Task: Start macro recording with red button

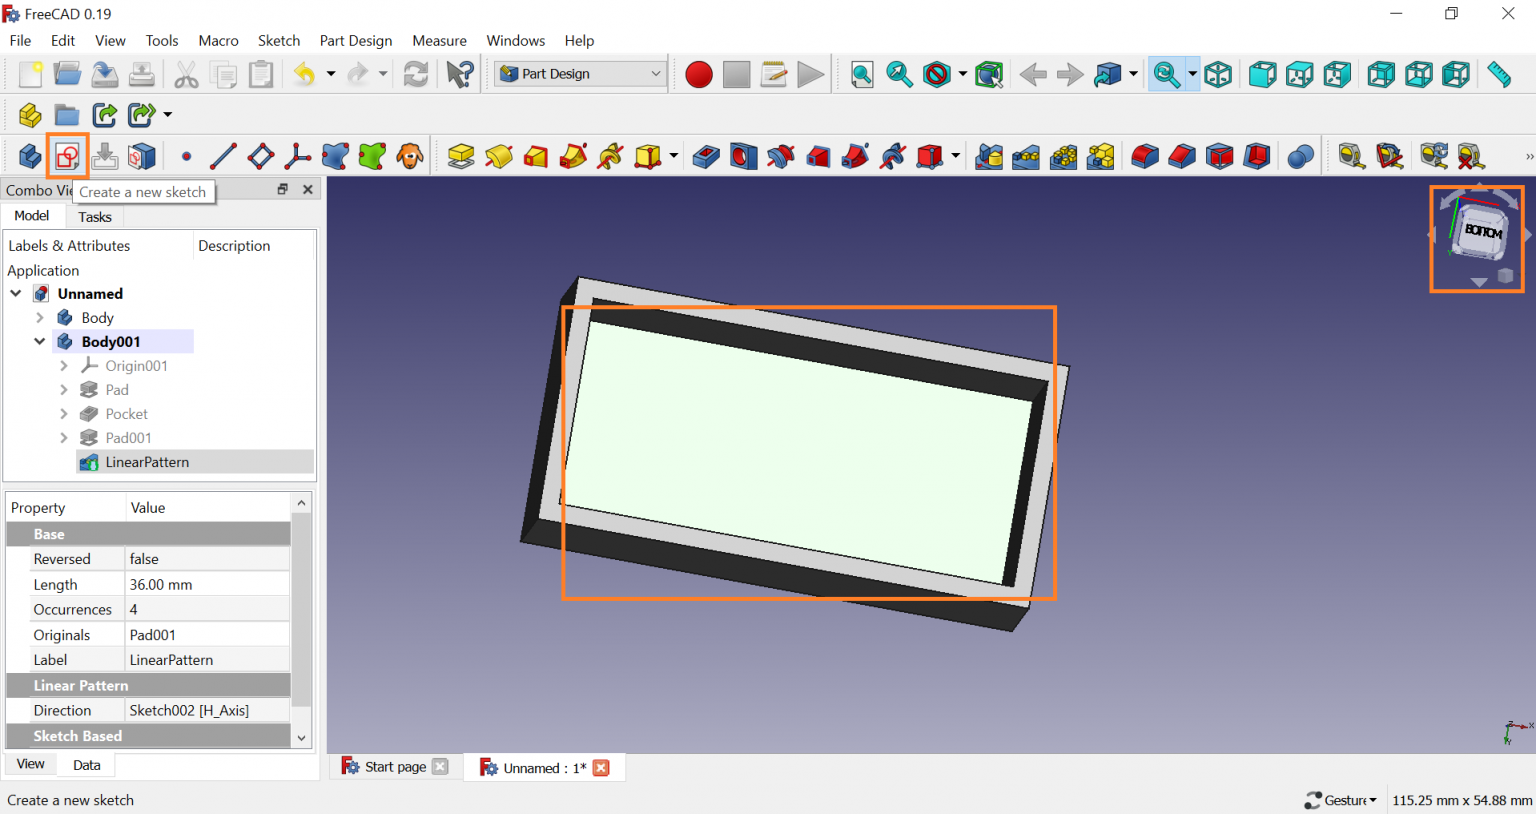Action: pos(699,74)
